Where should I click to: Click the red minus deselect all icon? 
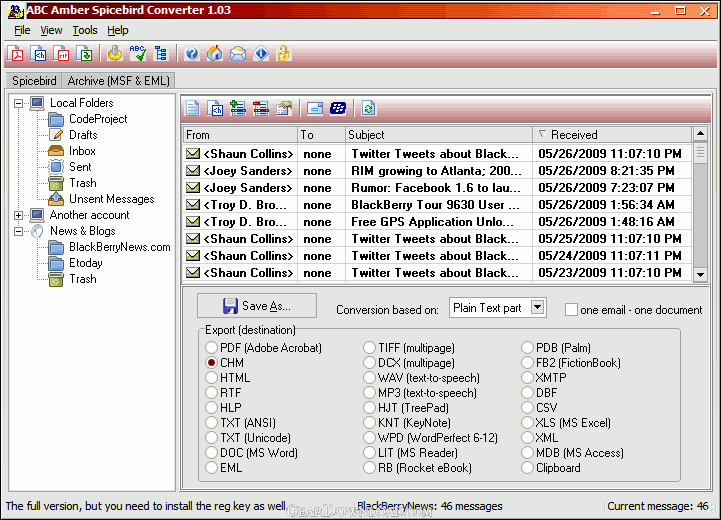[x=261, y=109]
